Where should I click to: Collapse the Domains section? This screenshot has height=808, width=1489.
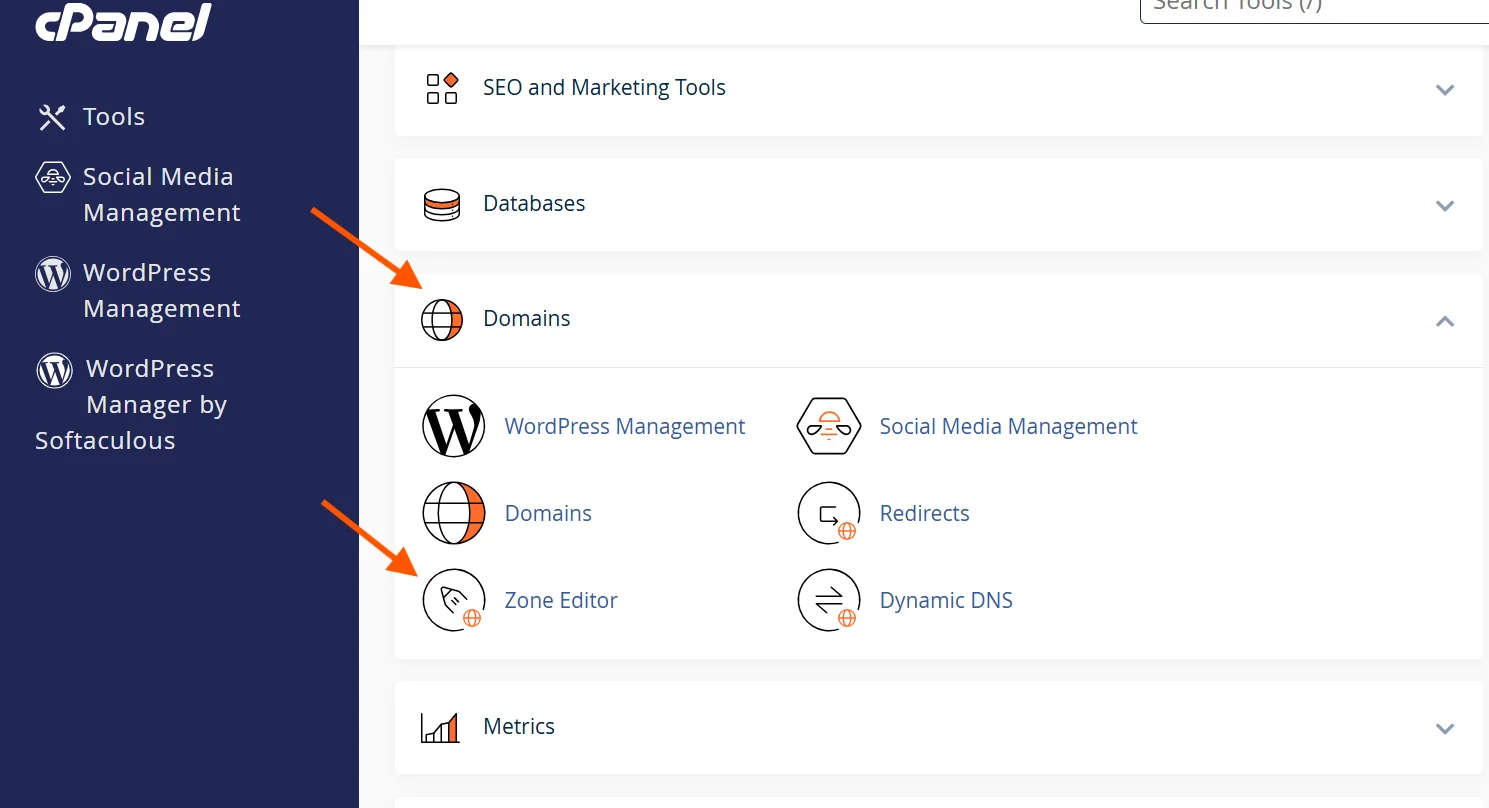click(x=1444, y=321)
